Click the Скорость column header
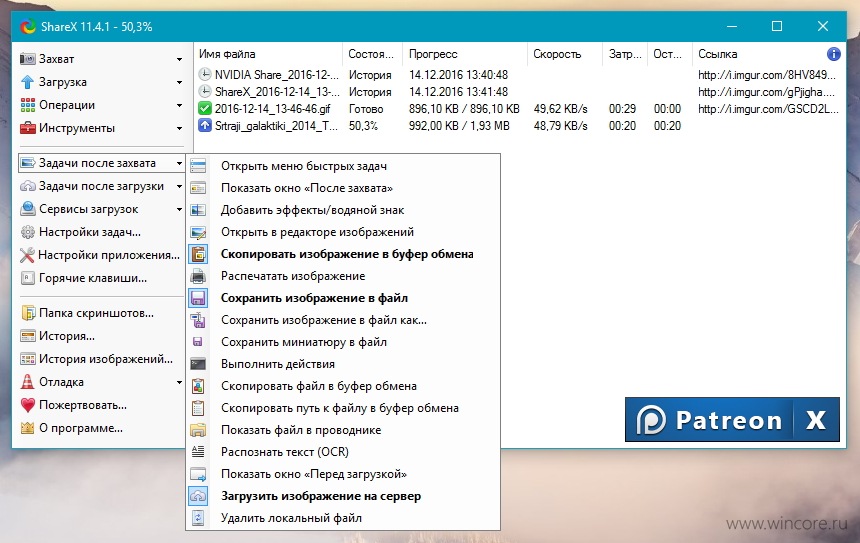860x543 pixels. coord(564,54)
